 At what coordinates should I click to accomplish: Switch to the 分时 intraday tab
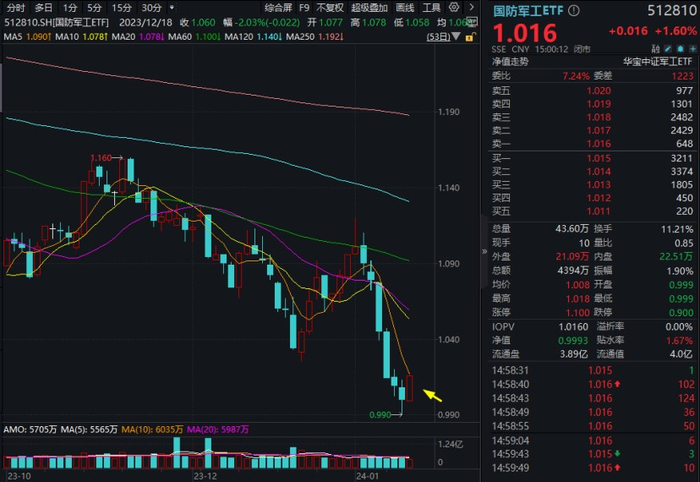[x=15, y=8]
